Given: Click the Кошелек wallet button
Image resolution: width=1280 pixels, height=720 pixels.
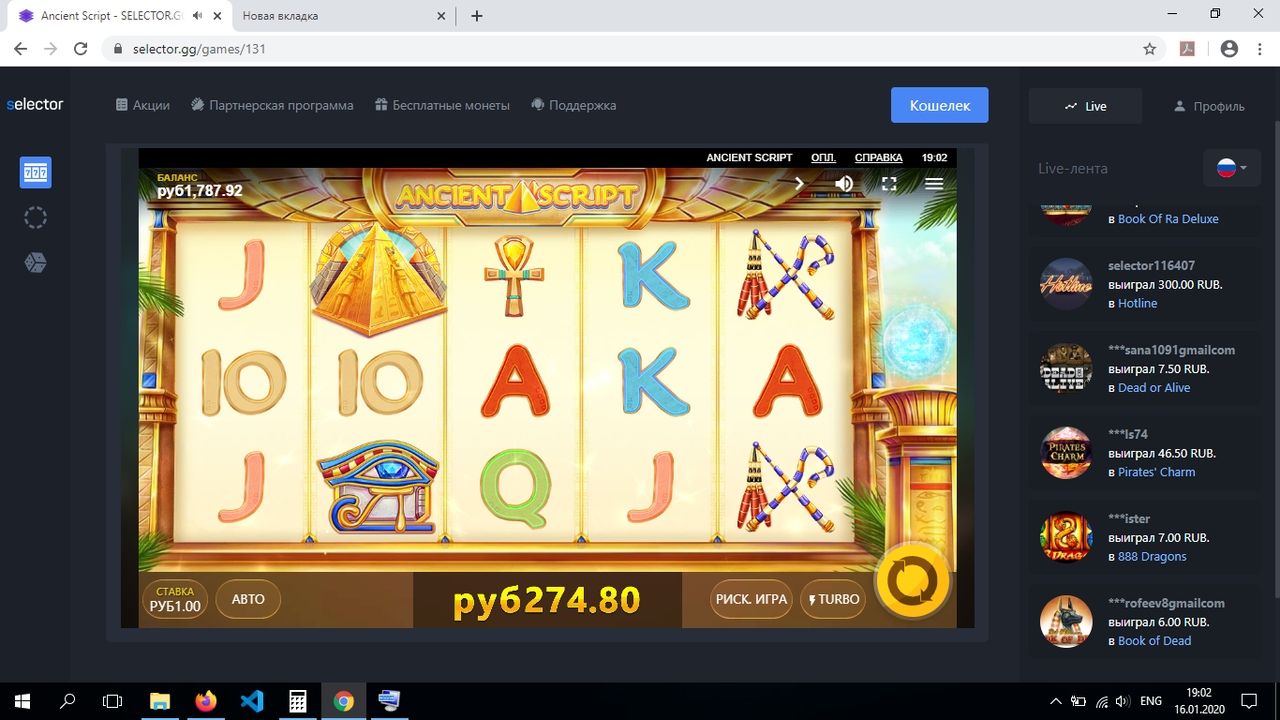Looking at the screenshot, I should click(x=940, y=105).
